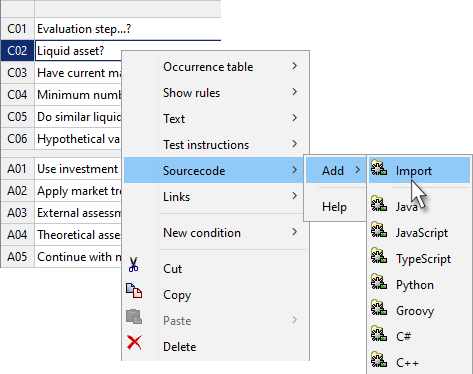
Task: Expand the Paste submenu arrow
Action: click(x=295, y=320)
